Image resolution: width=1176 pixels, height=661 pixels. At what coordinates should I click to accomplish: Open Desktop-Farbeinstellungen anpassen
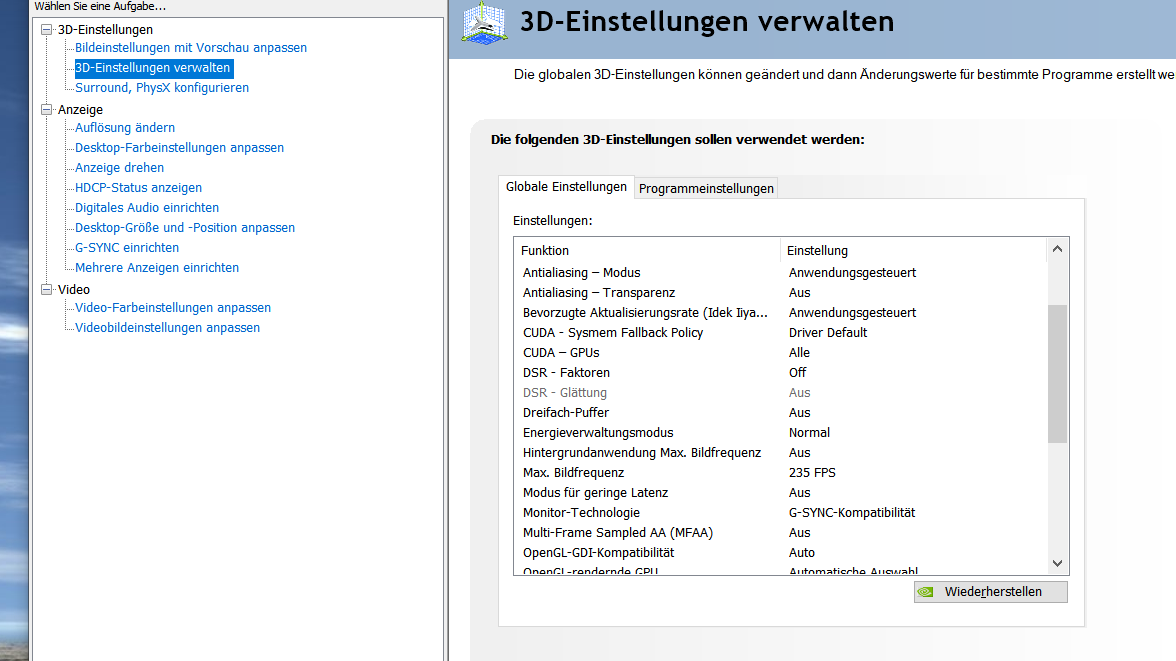(179, 148)
